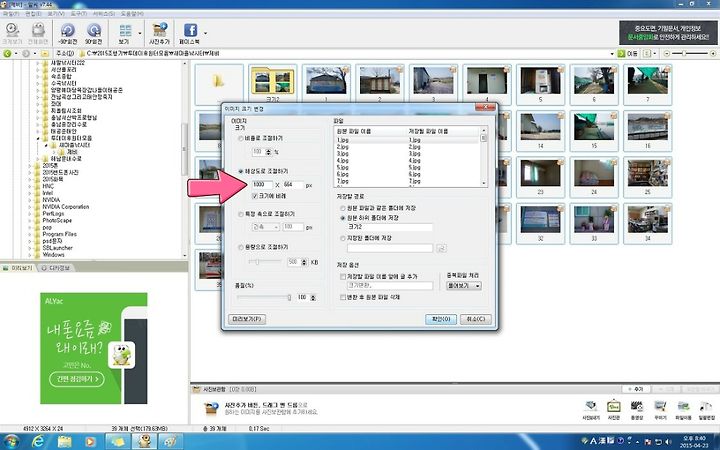Click the Windows Start orb
The height and width of the screenshot is (450, 720).
[x=11, y=442]
